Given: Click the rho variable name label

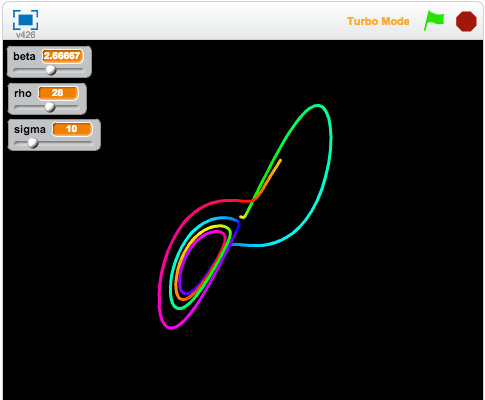Looking at the screenshot, I should pos(23,93).
